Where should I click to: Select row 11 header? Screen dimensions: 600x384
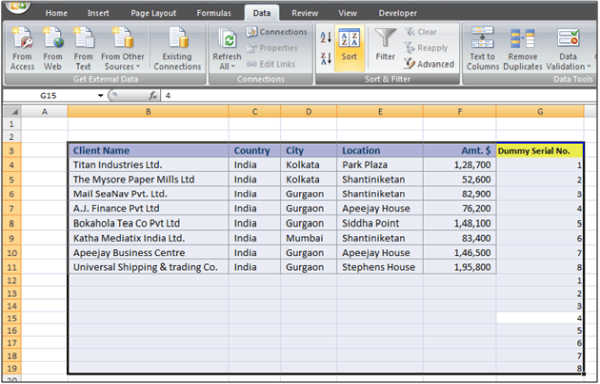12,267
